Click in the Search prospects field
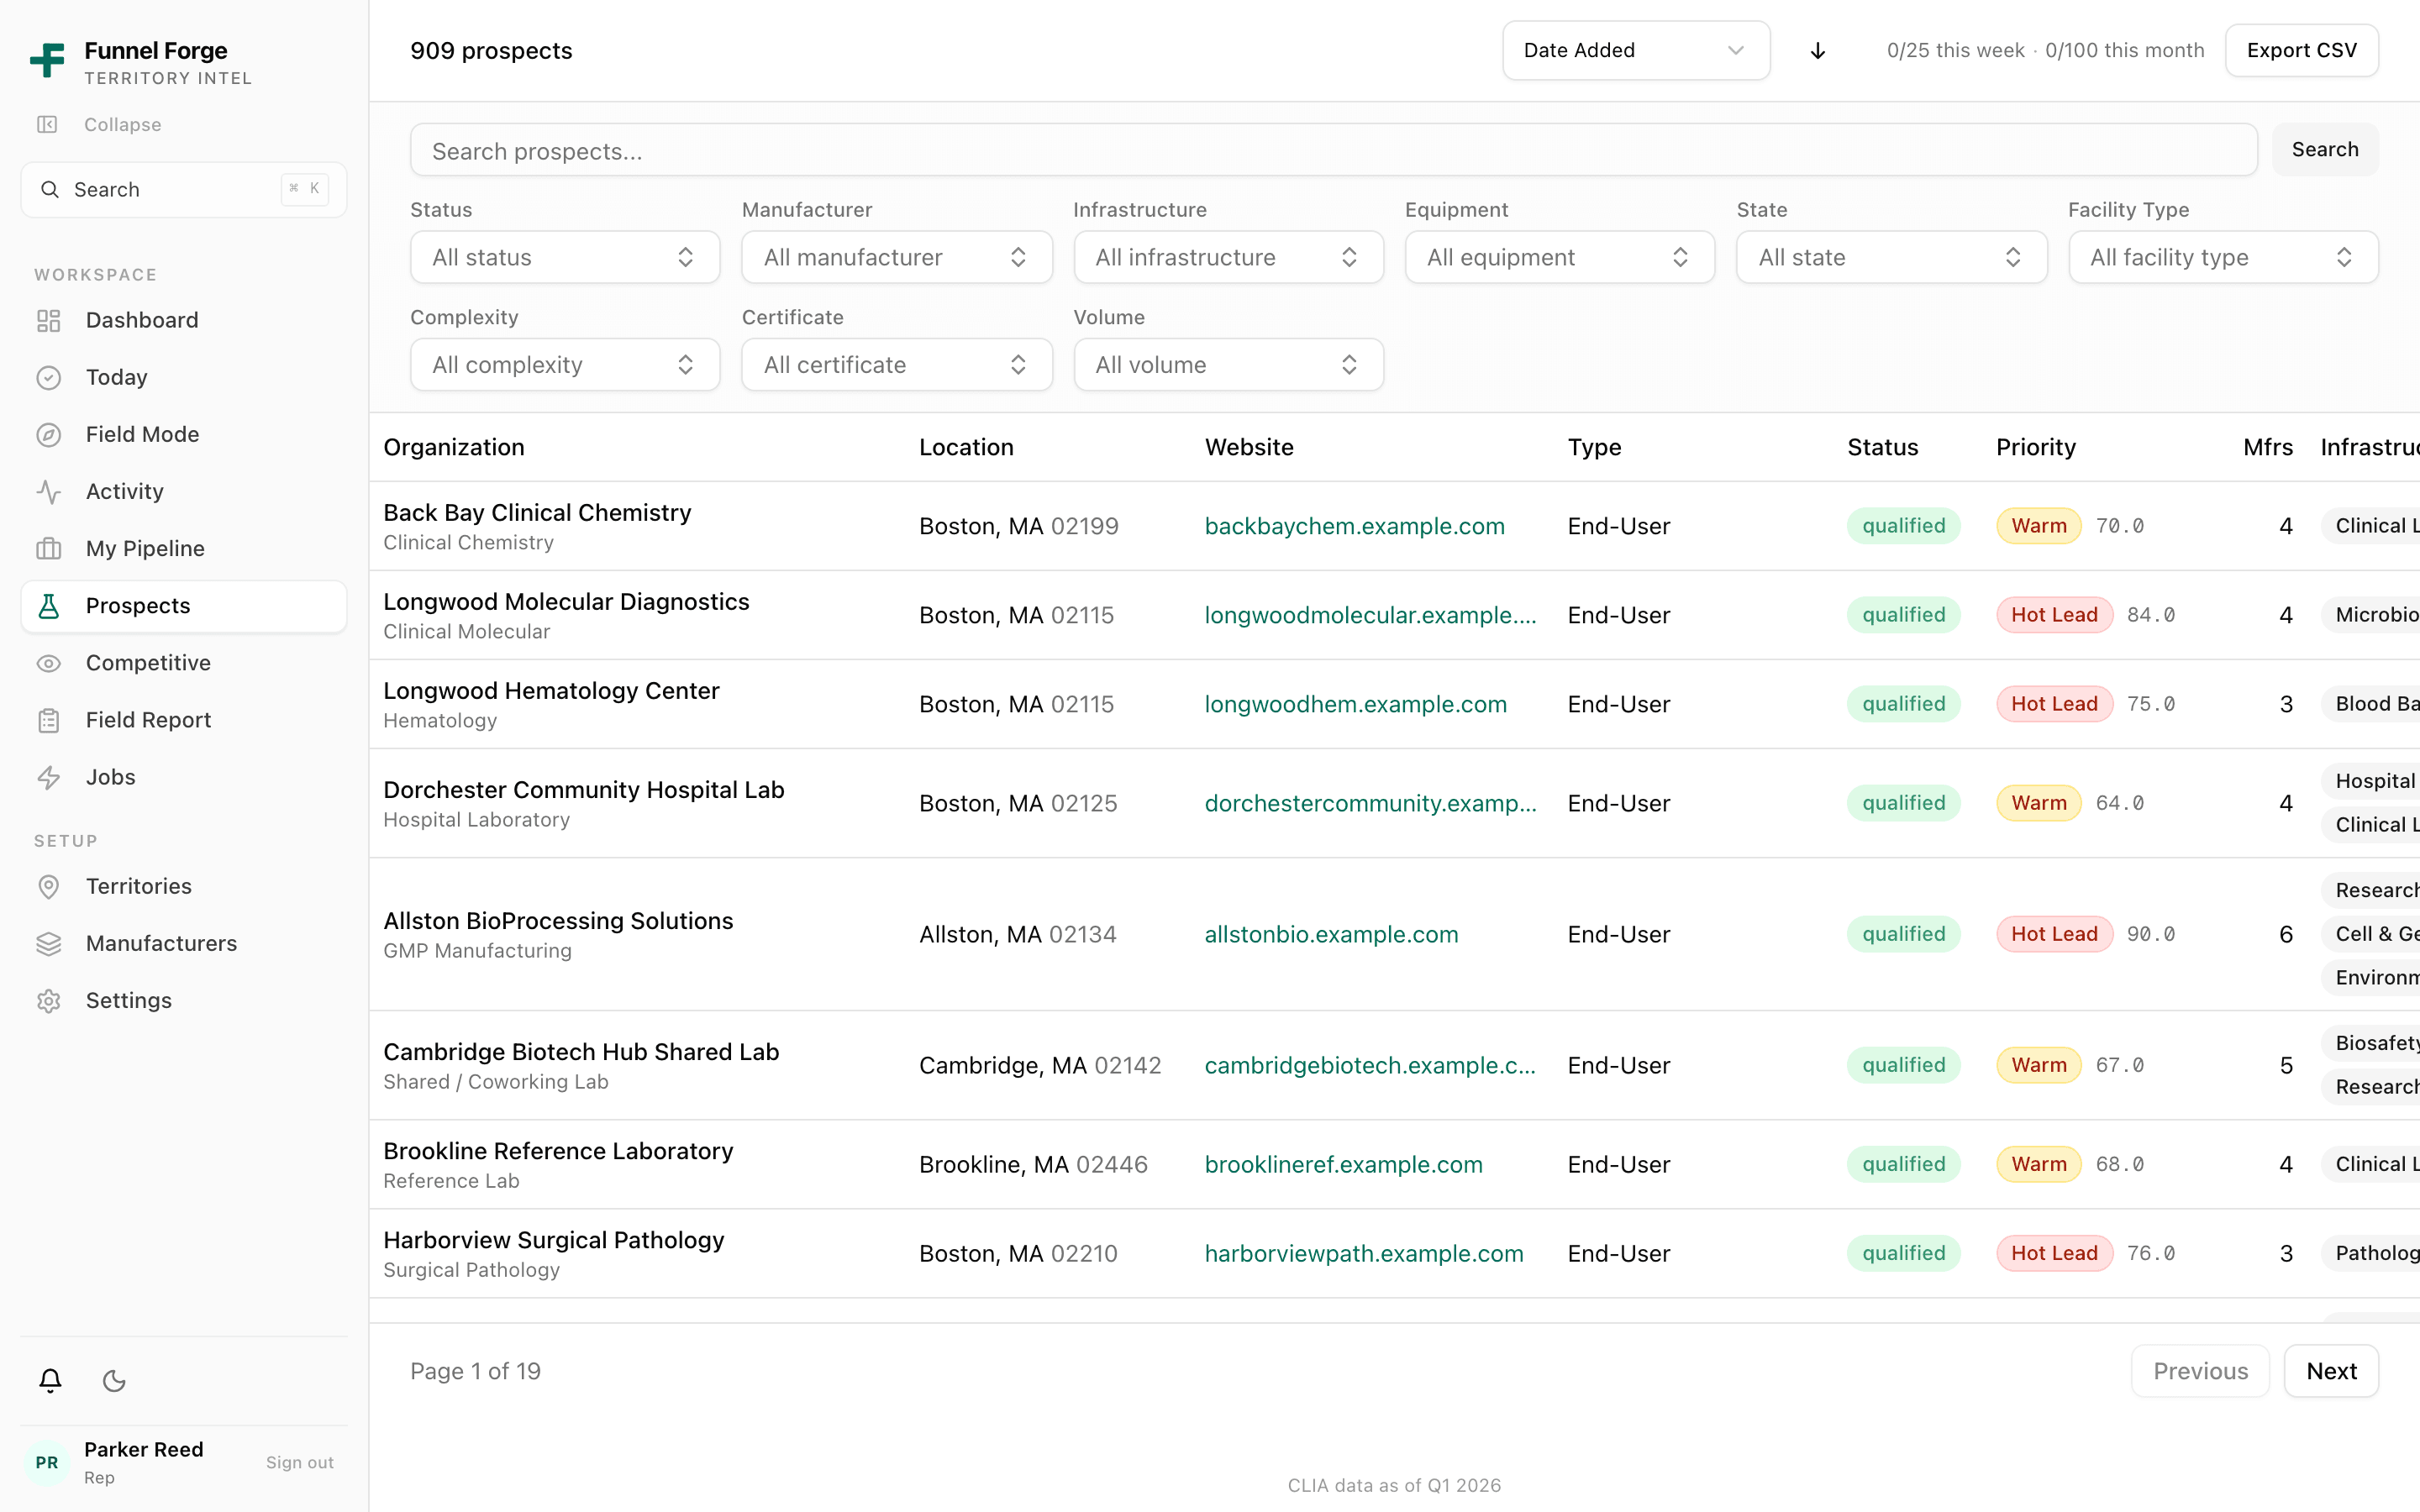The height and width of the screenshot is (1512, 2420). 1333,150
